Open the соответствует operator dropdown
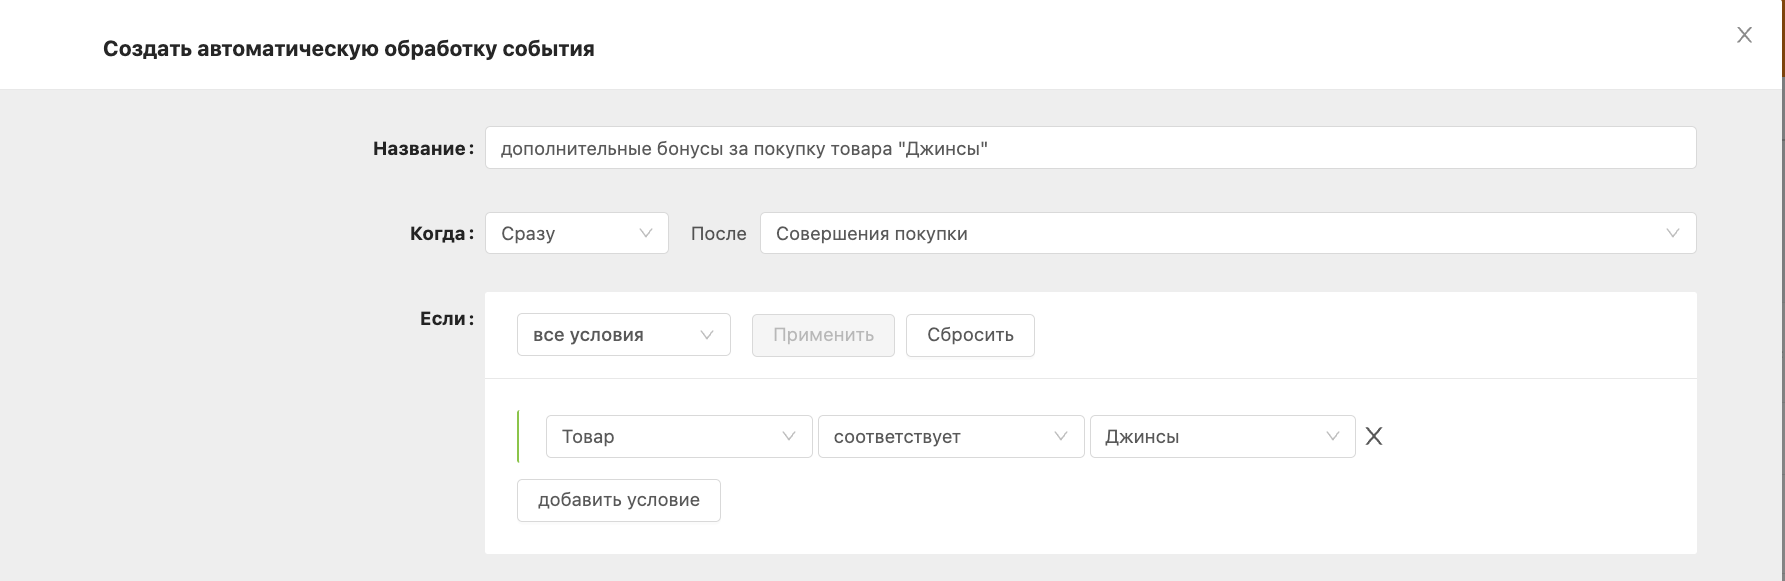The image size is (1785, 581). [951, 437]
